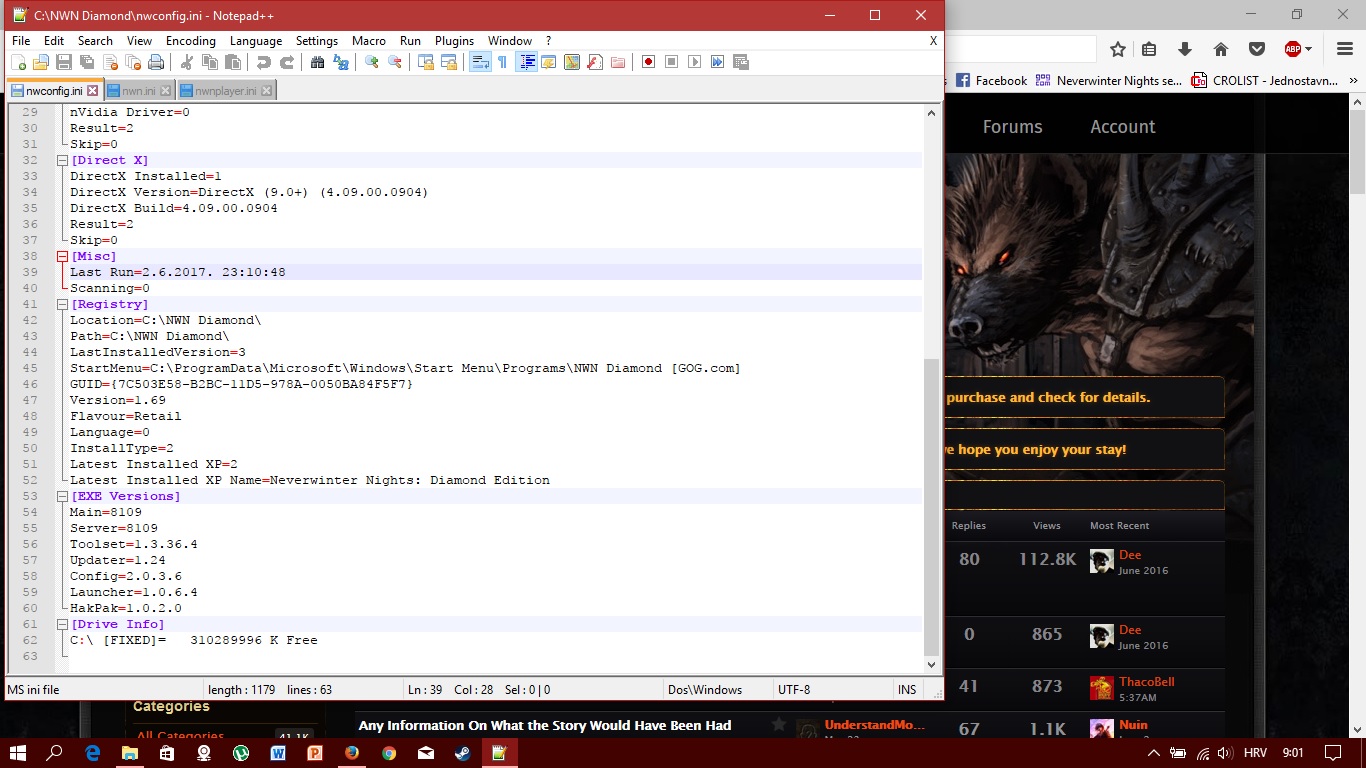Viewport: 1366px width, 768px height.
Task: Collapse the [EXE Versions] section fold marker
Action: pyautogui.click(x=62, y=496)
